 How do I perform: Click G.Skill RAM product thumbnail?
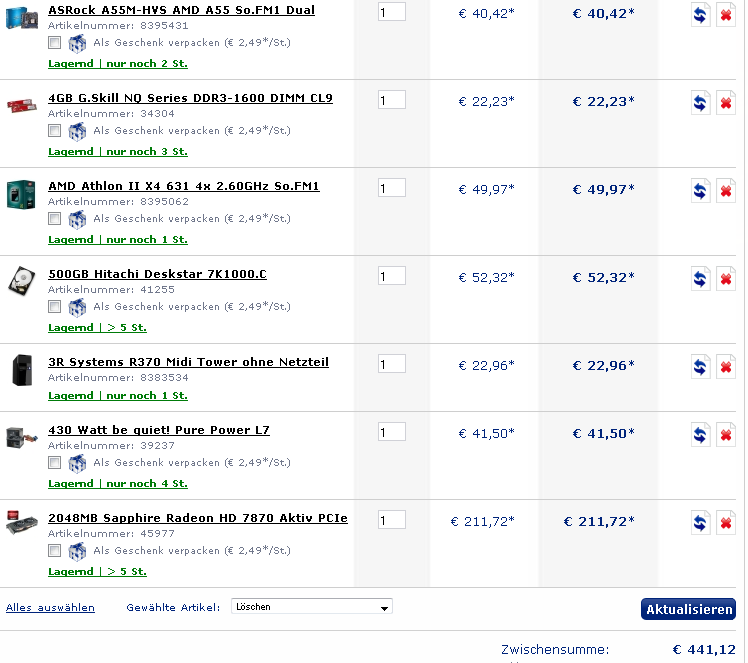[x=21, y=105]
